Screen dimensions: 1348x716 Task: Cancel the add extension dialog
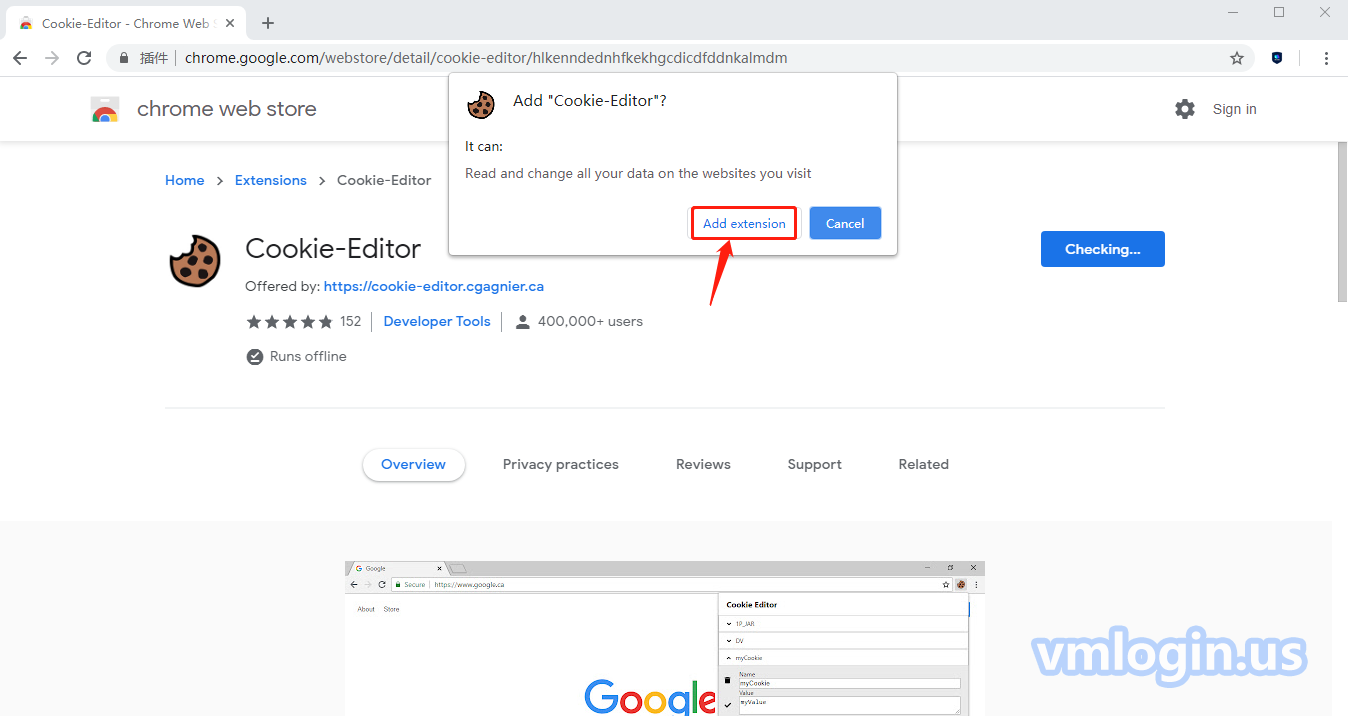[845, 223]
